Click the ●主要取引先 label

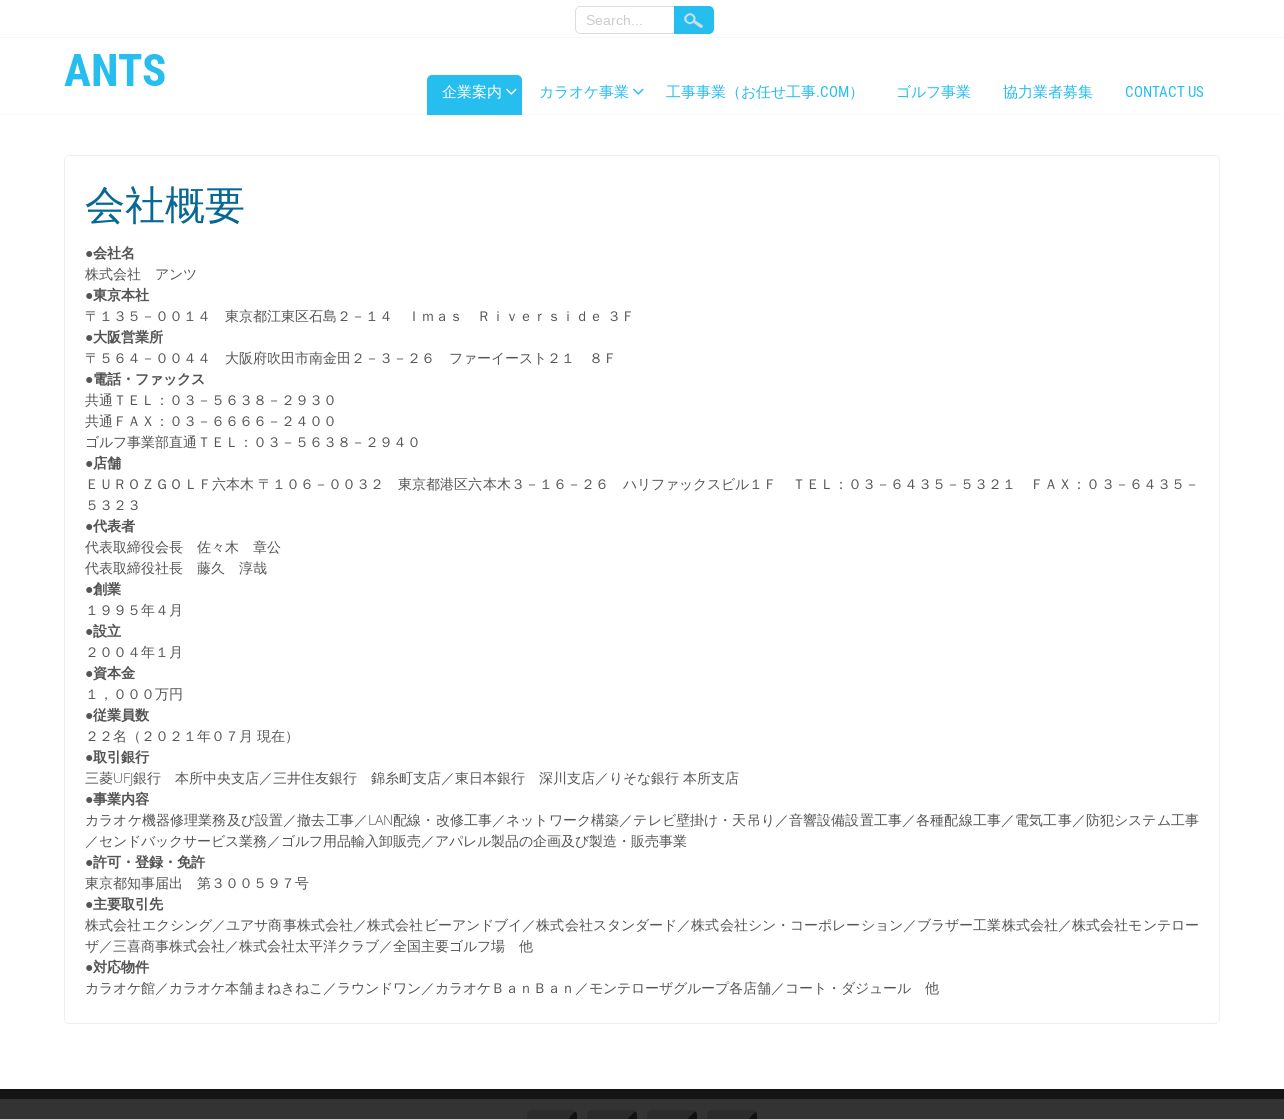[x=124, y=904]
